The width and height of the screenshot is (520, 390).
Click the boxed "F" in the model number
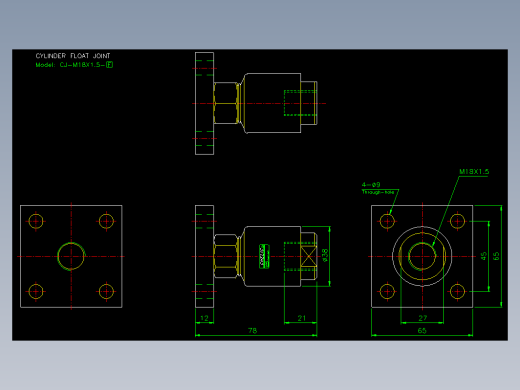pyautogui.click(x=109, y=65)
